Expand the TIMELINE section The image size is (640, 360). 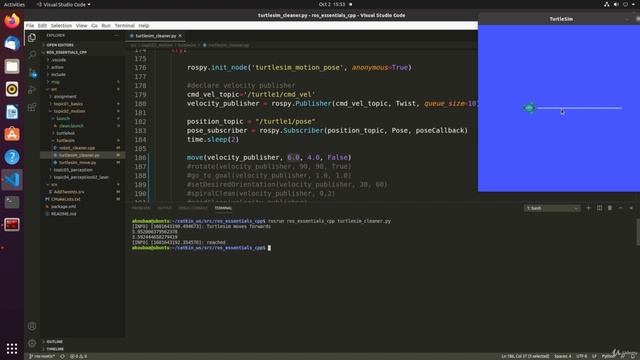pyautogui.click(x=55, y=349)
